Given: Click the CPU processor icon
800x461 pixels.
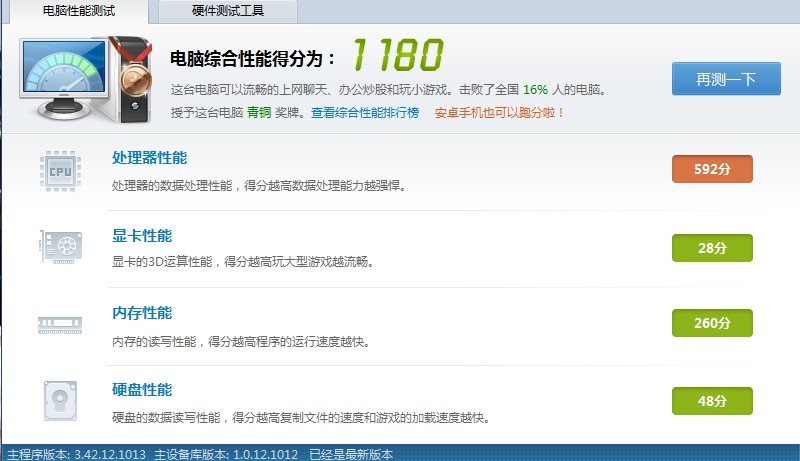Looking at the screenshot, I should [59, 169].
